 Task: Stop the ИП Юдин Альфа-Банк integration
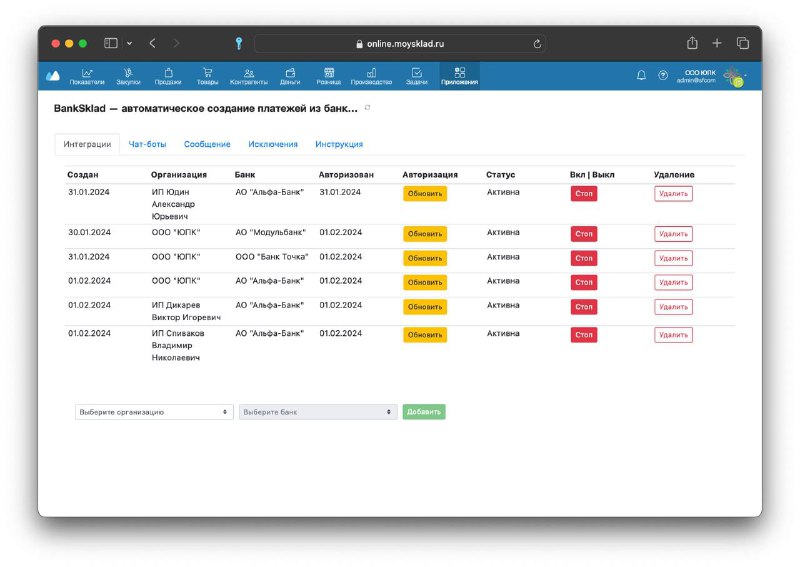pos(584,193)
